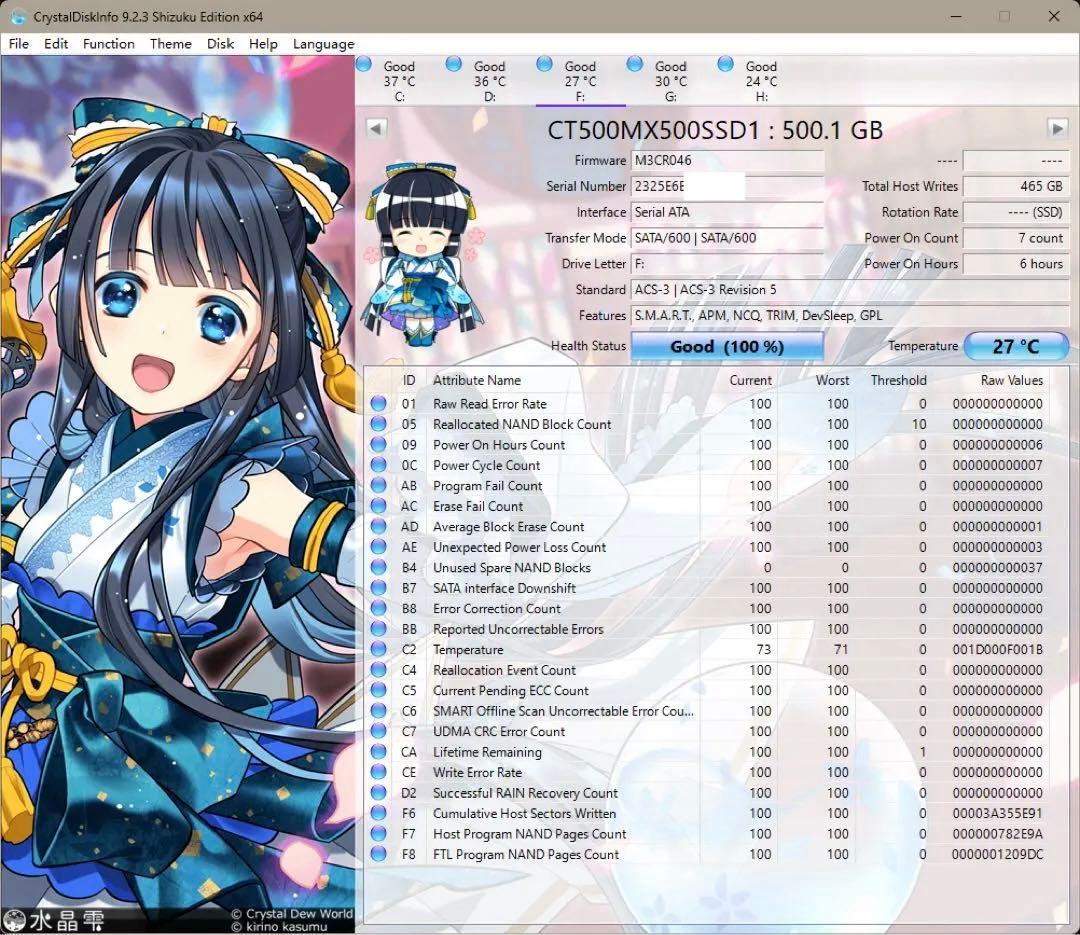Open the Help menu
The height and width of the screenshot is (935, 1080).
pyautogui.click(x=263, y=44)
